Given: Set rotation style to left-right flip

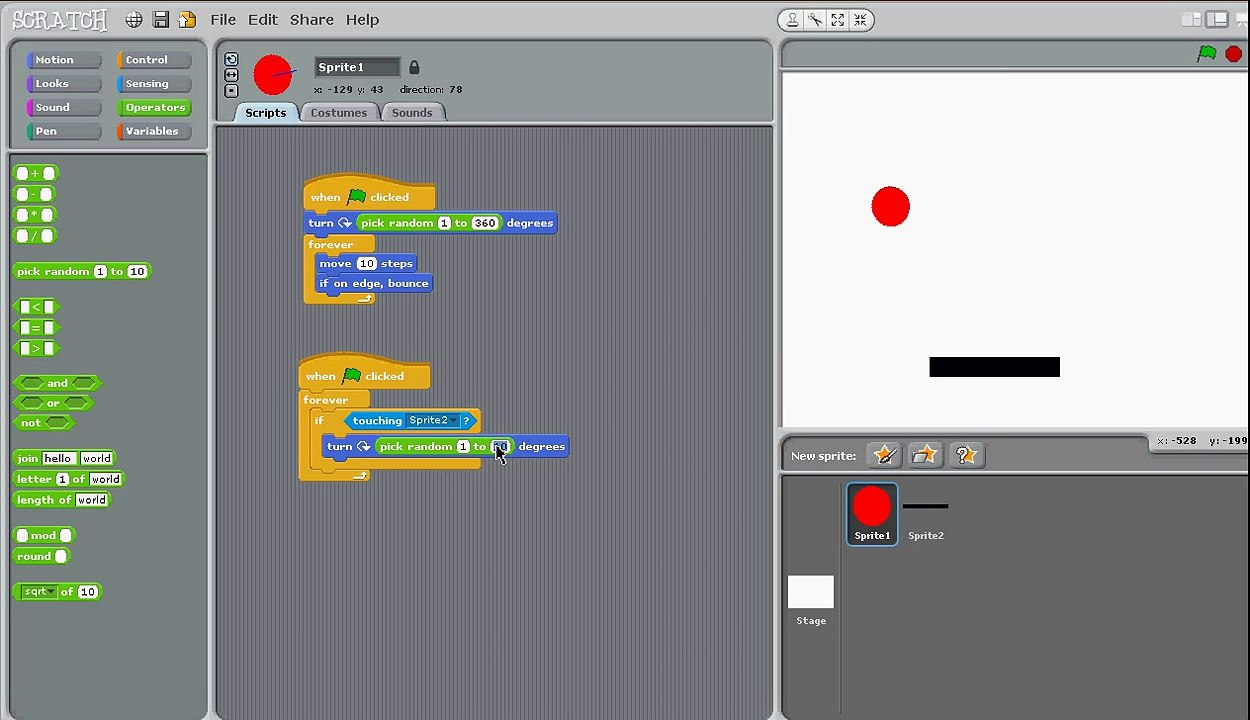Looking at the screenshot, I should pos(231,75).
